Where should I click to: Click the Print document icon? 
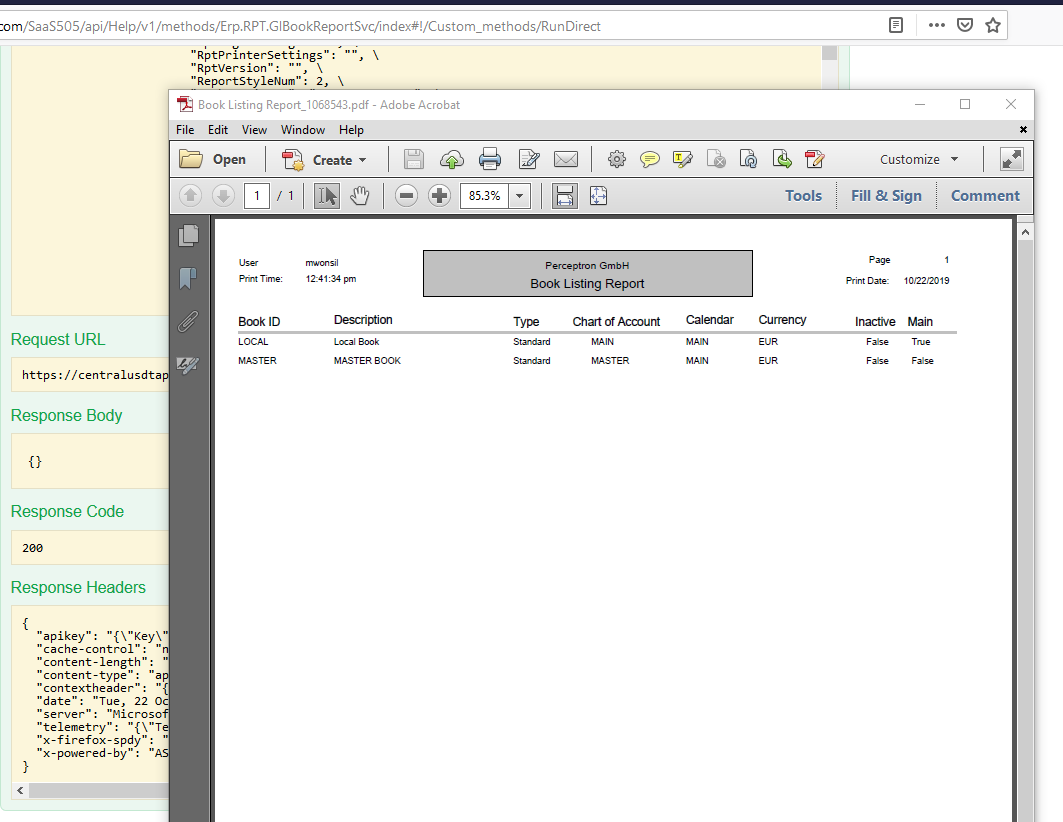tap(489, 159)
